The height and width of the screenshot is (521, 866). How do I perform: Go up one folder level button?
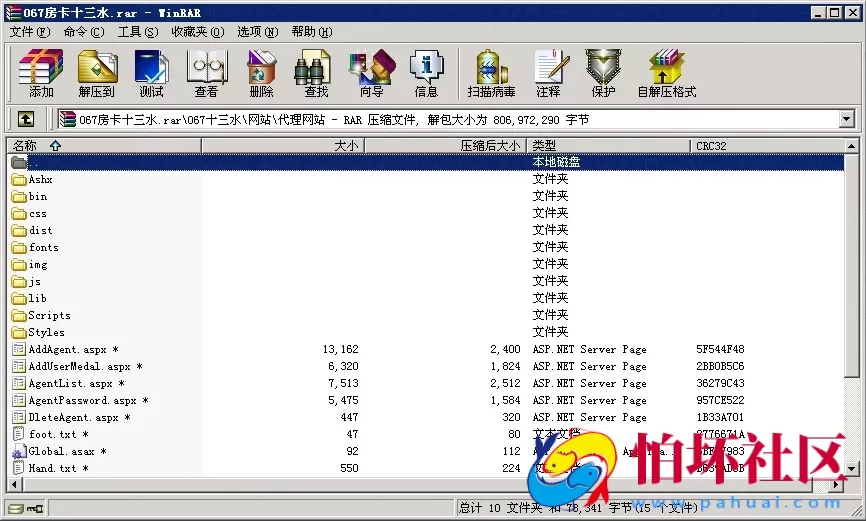(26, 119)
